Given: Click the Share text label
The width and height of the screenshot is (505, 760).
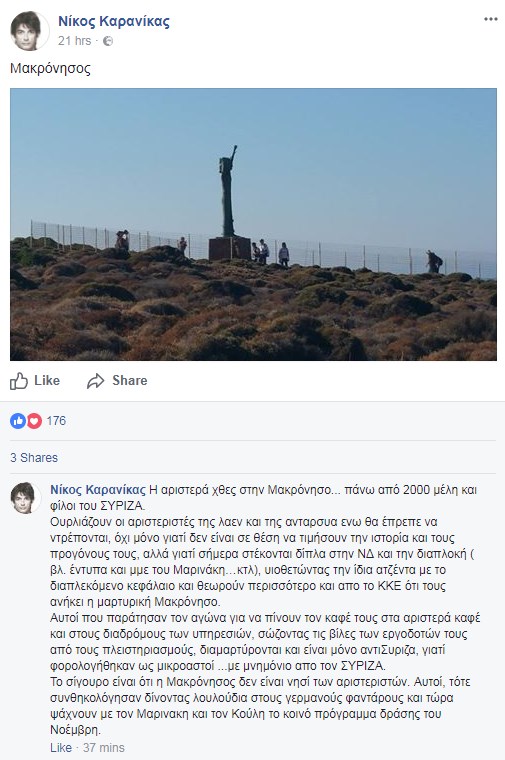Looking at the screenshot, I should pyautogui.click(x=130, y=380).
